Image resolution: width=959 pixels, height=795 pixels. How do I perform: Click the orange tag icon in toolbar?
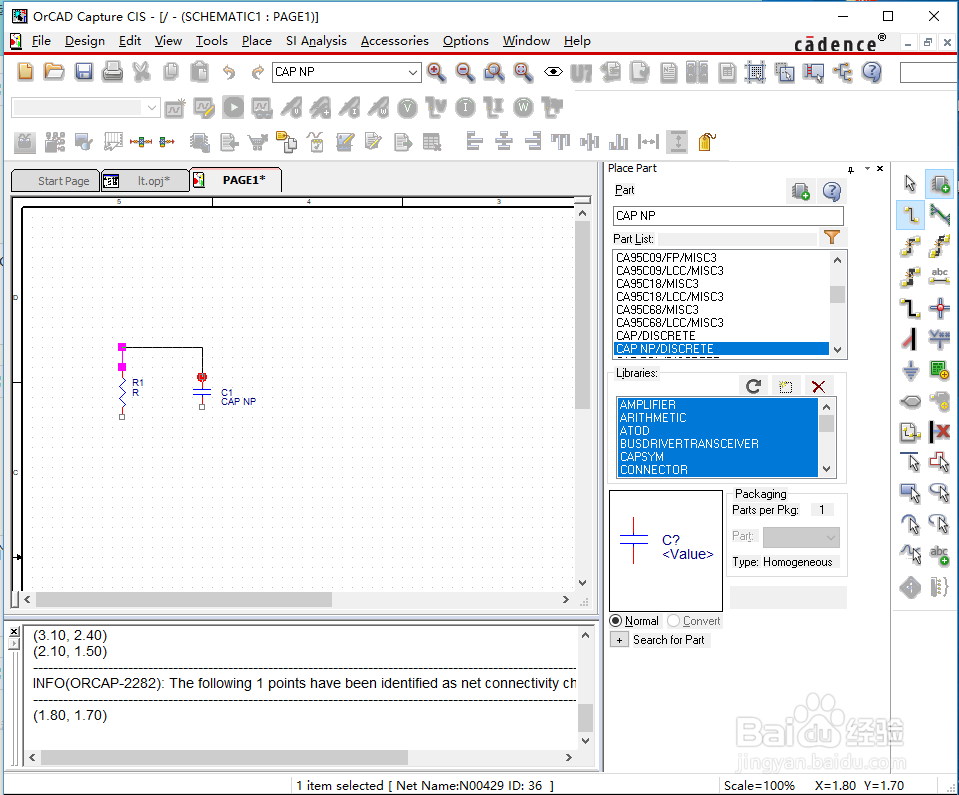tap(706, 142)
